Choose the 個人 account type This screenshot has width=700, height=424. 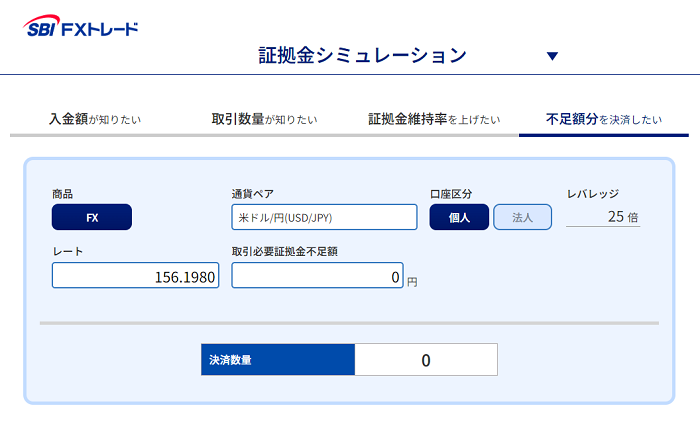click(x=459, y=217)
